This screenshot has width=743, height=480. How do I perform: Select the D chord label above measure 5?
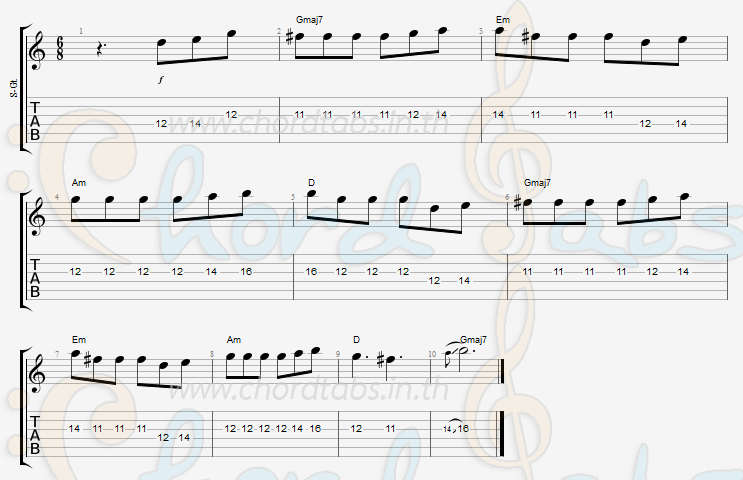[x=311, y=183]
